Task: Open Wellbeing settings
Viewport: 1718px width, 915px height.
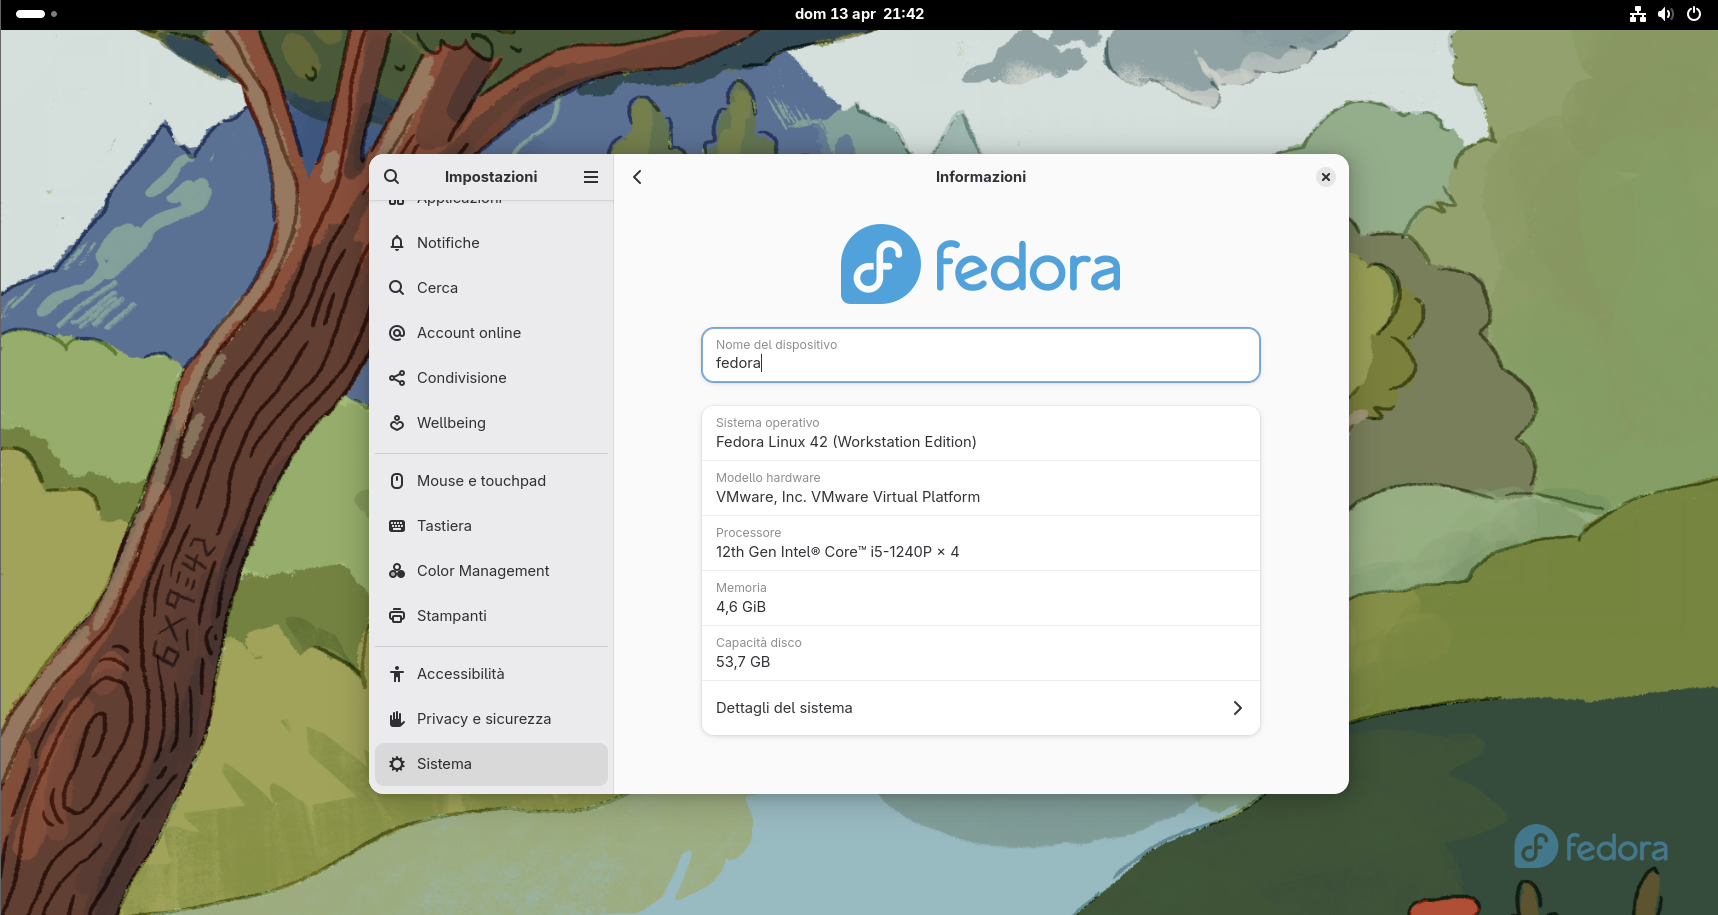Action: click(x=450, y=422)
